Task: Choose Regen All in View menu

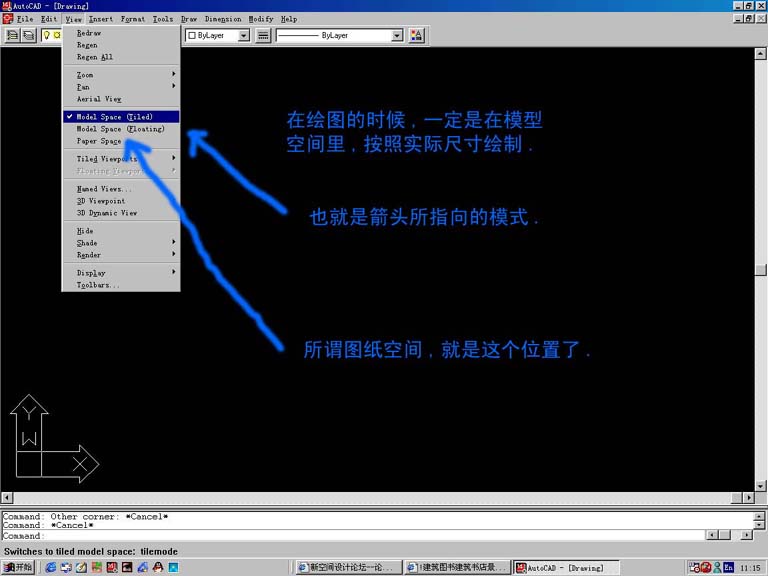Action: pyautogui.click(x=121, y=57)
